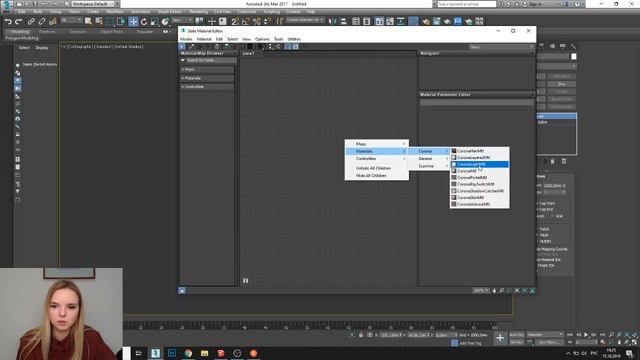Click the delete selected trash icon in Slate
Screen dimensions: 640x360
click(217, 47)
